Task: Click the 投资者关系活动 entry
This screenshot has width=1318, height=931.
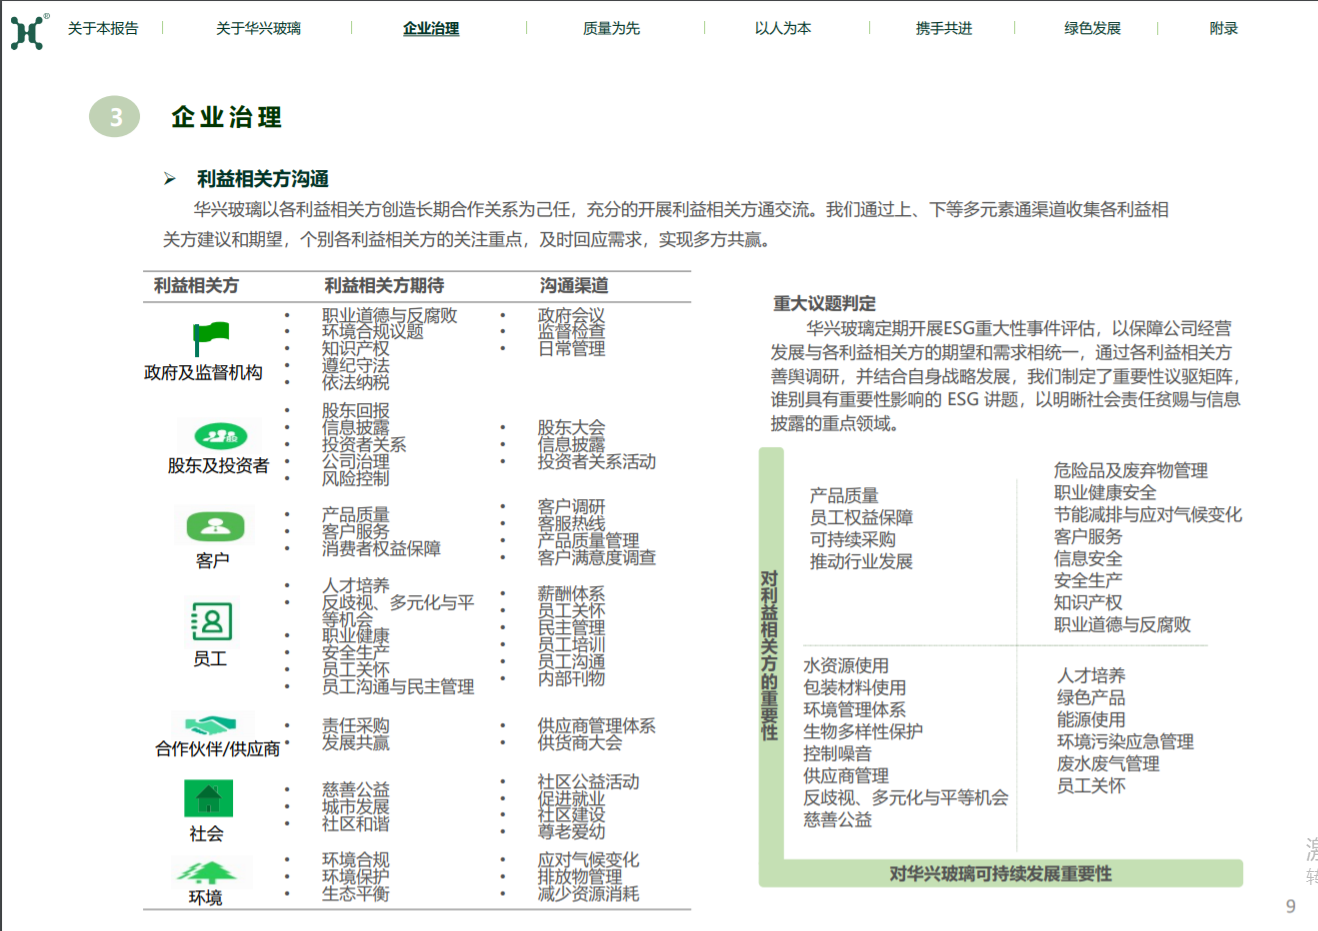Action: 597,462
